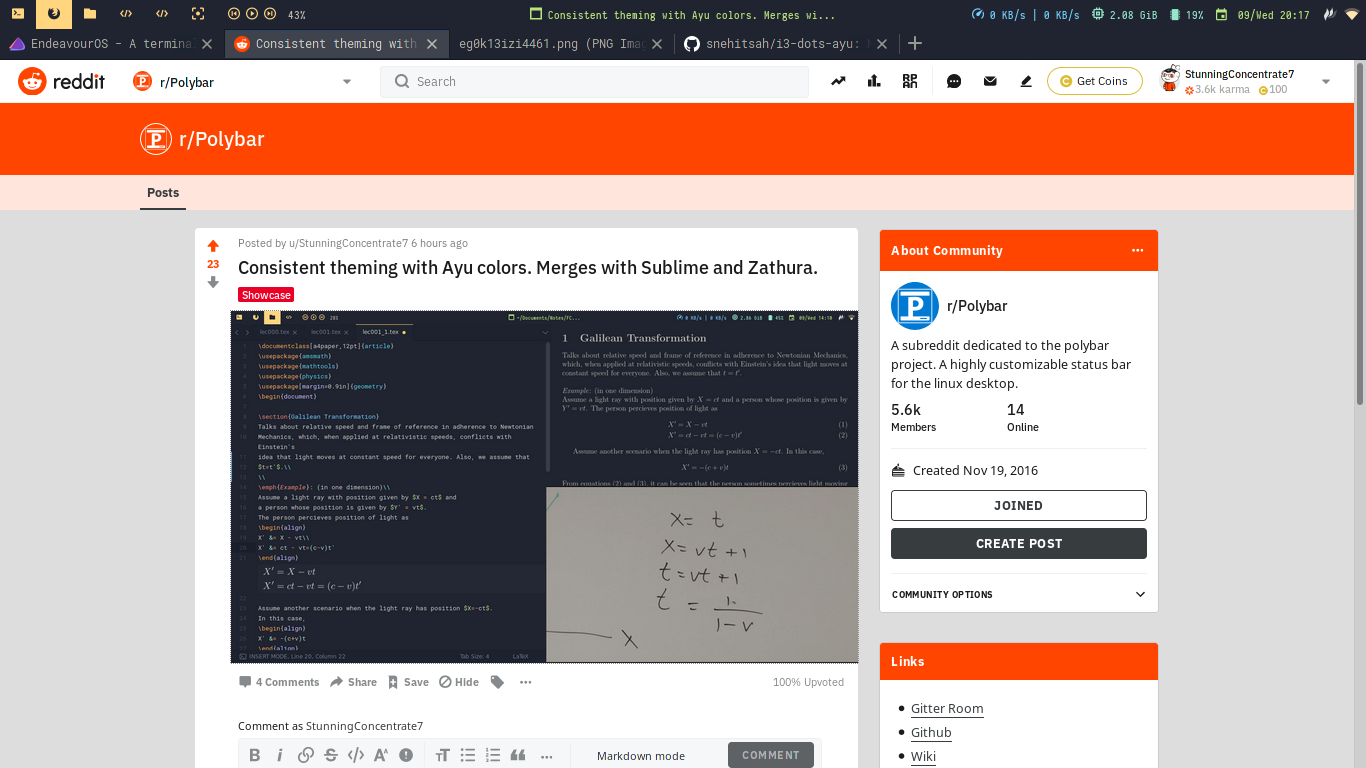Click the Create Post button

(x=1018, y=543)
